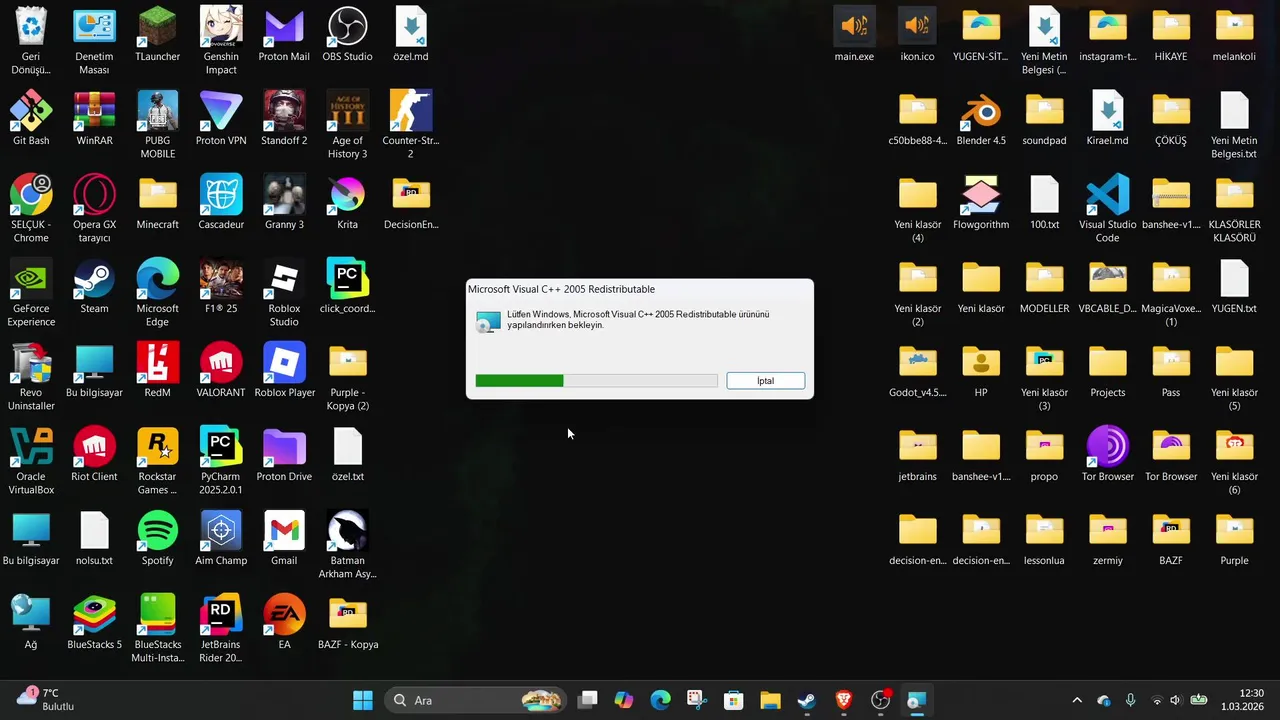Select the main.exe file icon

tap(854, 34)
